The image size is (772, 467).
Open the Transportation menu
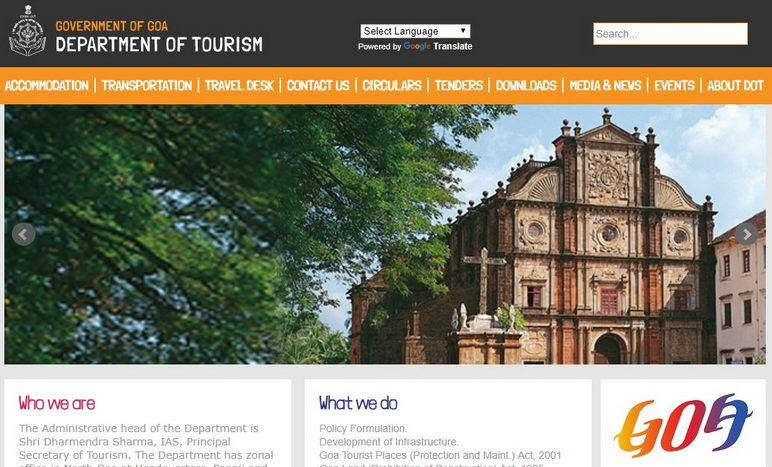[147, 86]
